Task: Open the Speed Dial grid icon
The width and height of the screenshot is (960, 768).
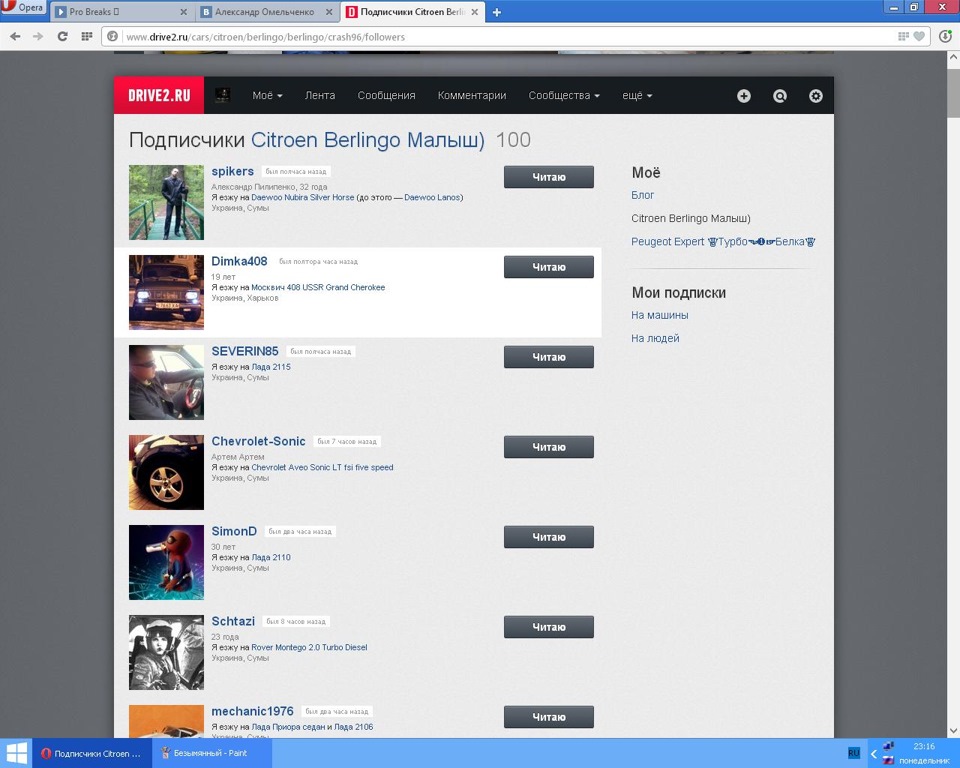Action: (x=87, y=36)
